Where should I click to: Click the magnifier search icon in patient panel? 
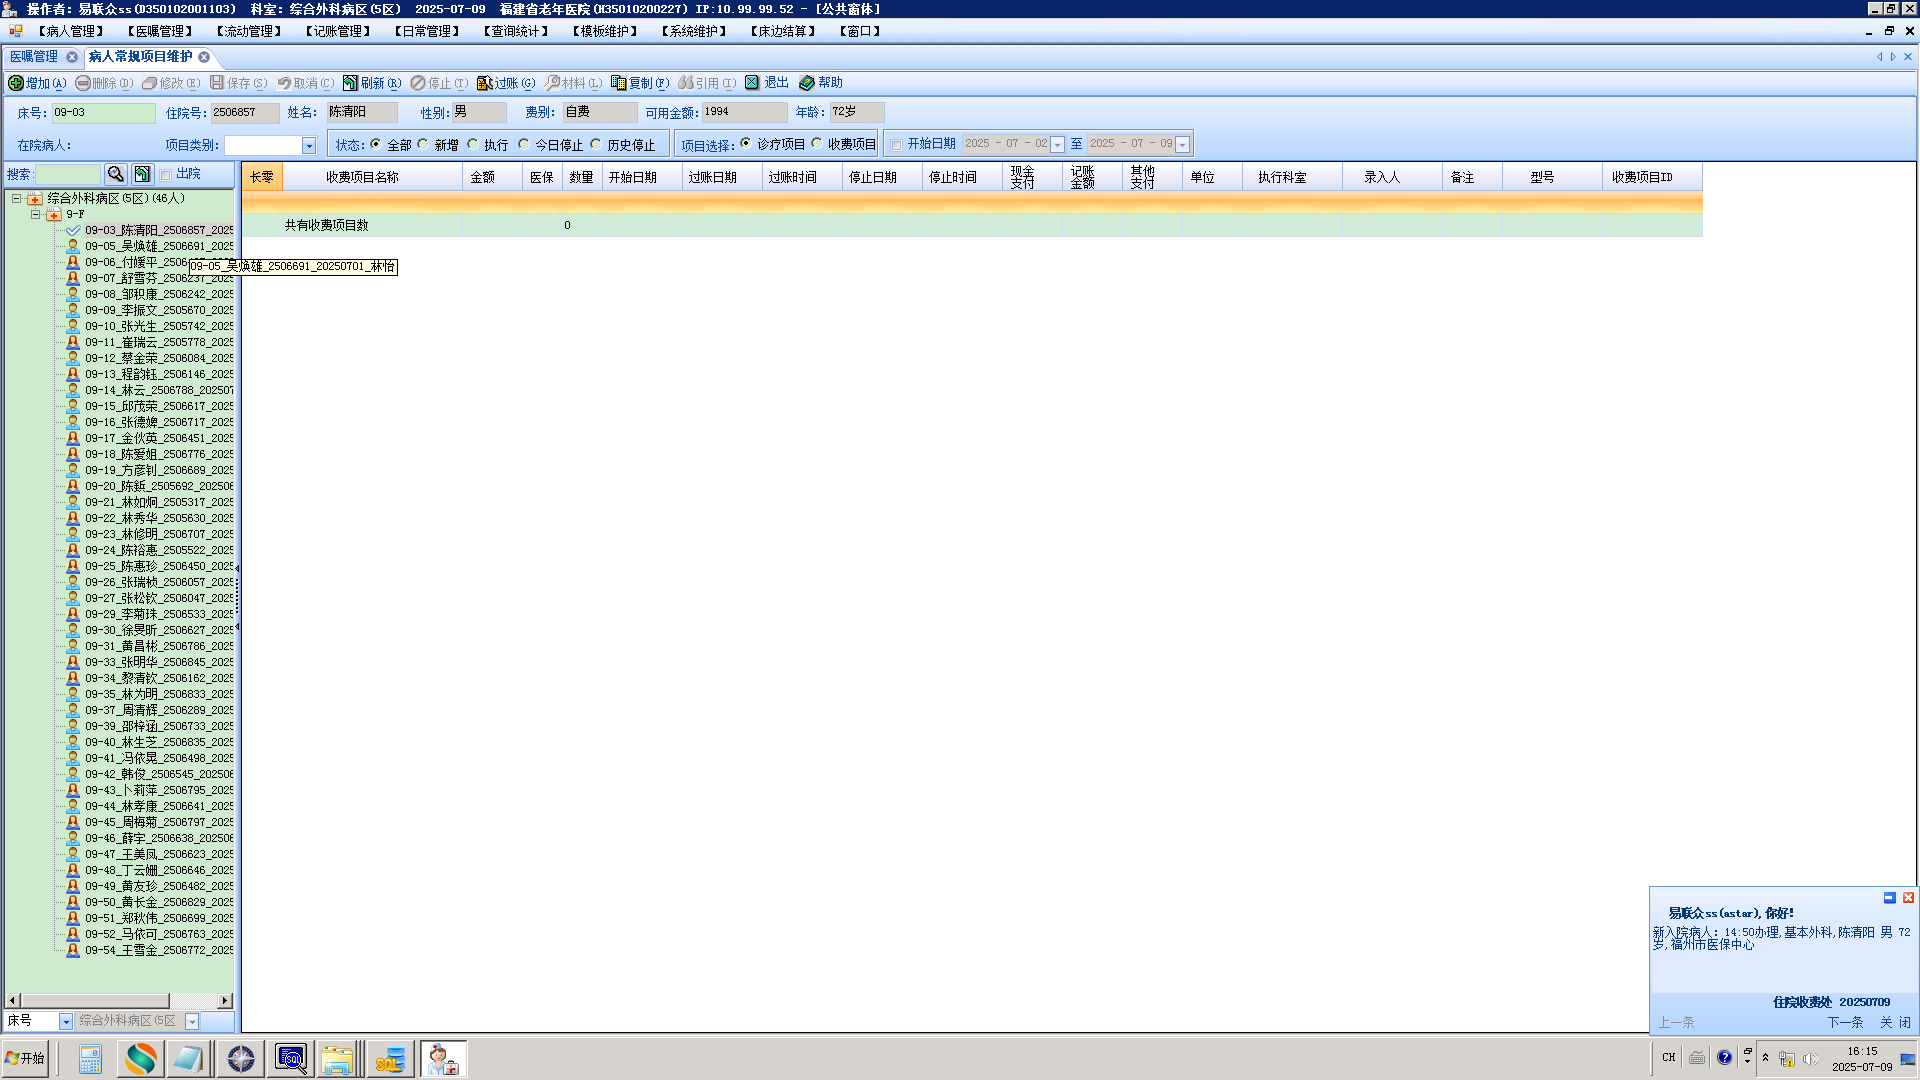coord(115,174)
